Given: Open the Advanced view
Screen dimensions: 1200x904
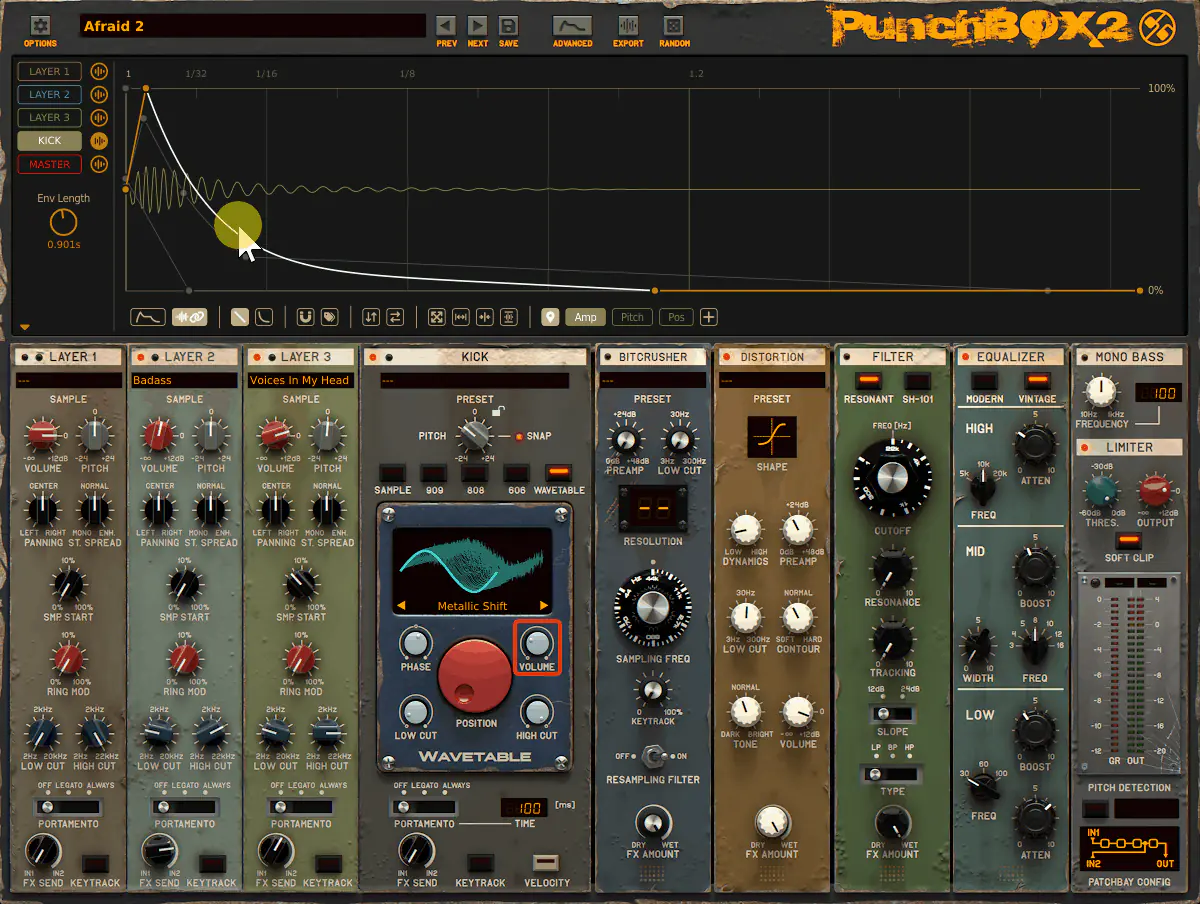Looking at the screenshot, I should [572, 26].
